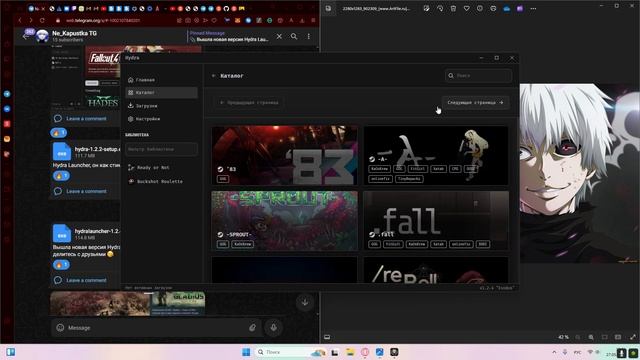This screenshot has width=640, height=360.
Task: Click fire reaction under hydra-1.2.2-setup post
Action: pos(61,176)
